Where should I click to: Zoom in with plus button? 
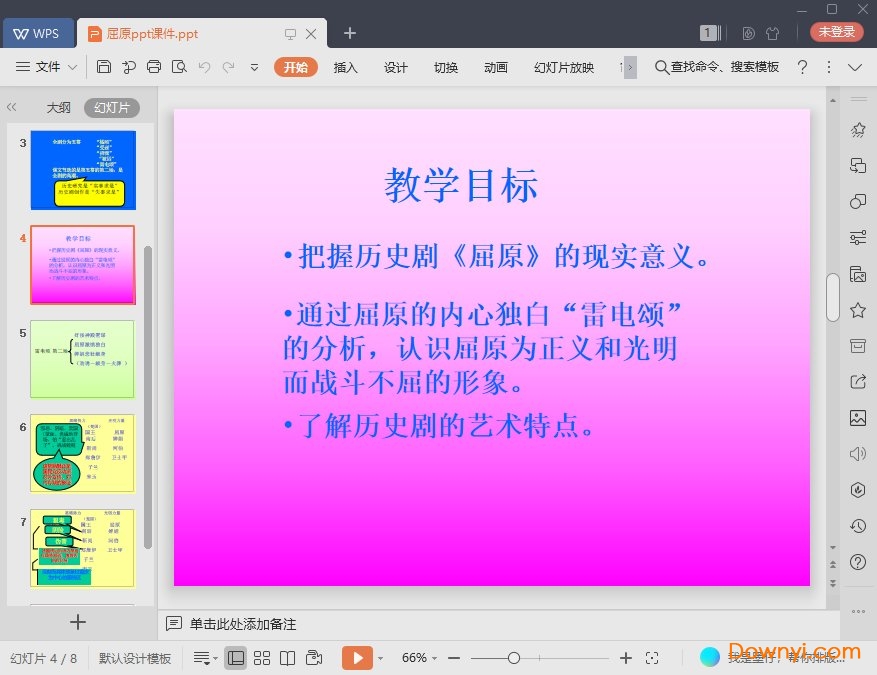click(x=626, y=658)
